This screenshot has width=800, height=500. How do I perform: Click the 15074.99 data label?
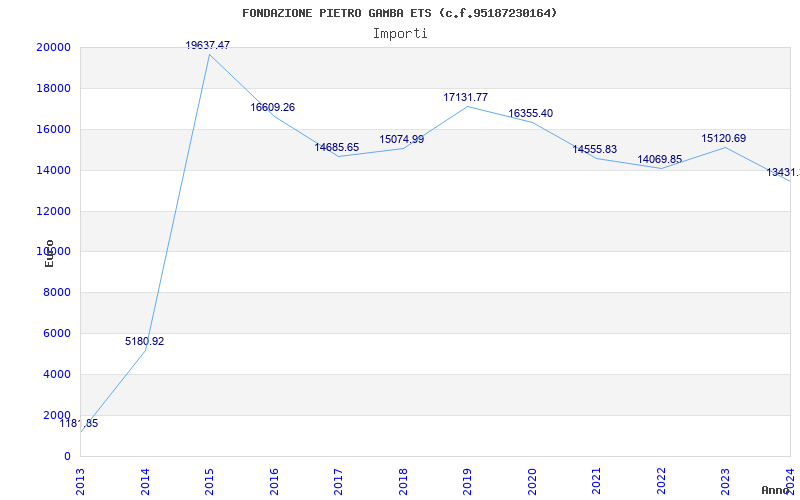click(x=402, y=139)
